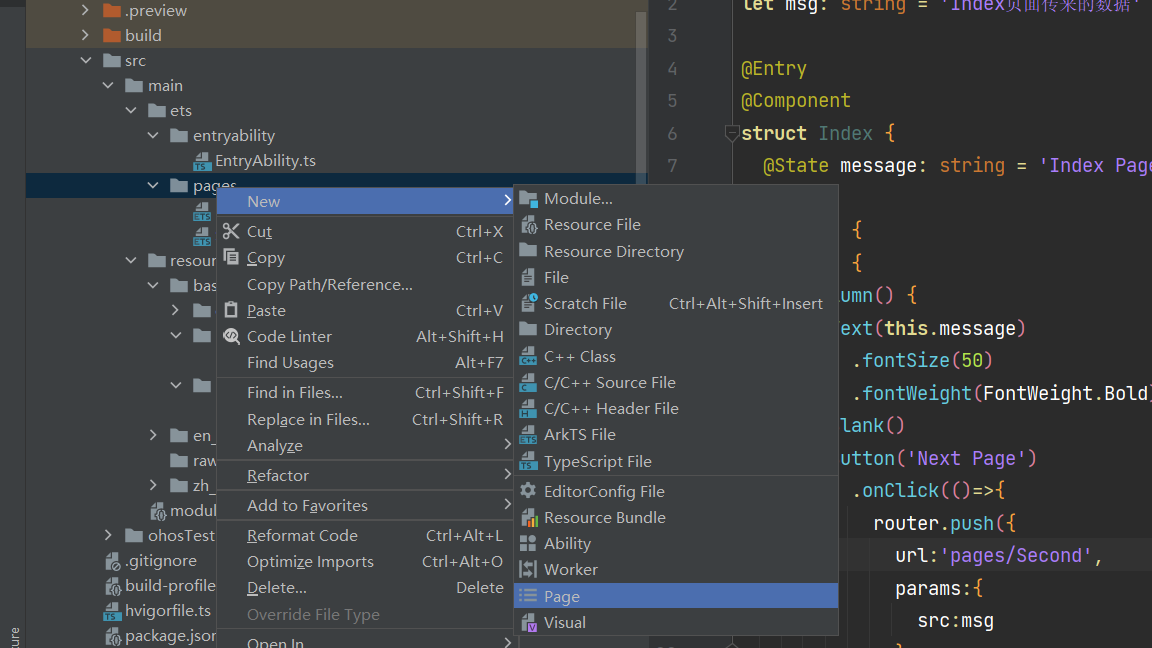Open the Analyze submenu
Viewport: 1152px width, 648px height.
364,446
